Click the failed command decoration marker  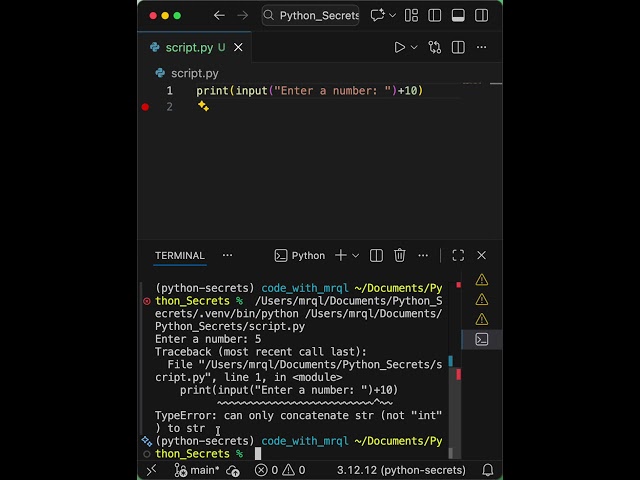[x=147, y=301]
